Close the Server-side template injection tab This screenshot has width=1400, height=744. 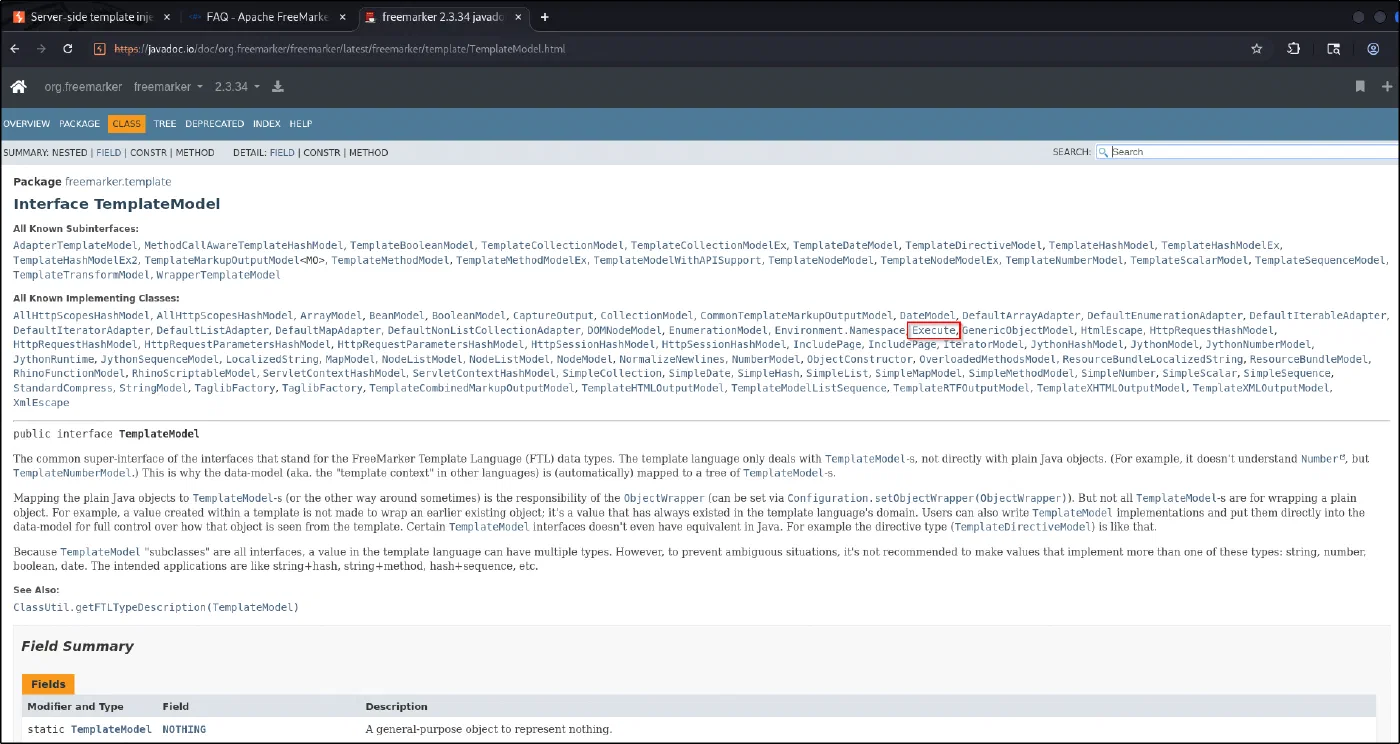pos(167,17)
